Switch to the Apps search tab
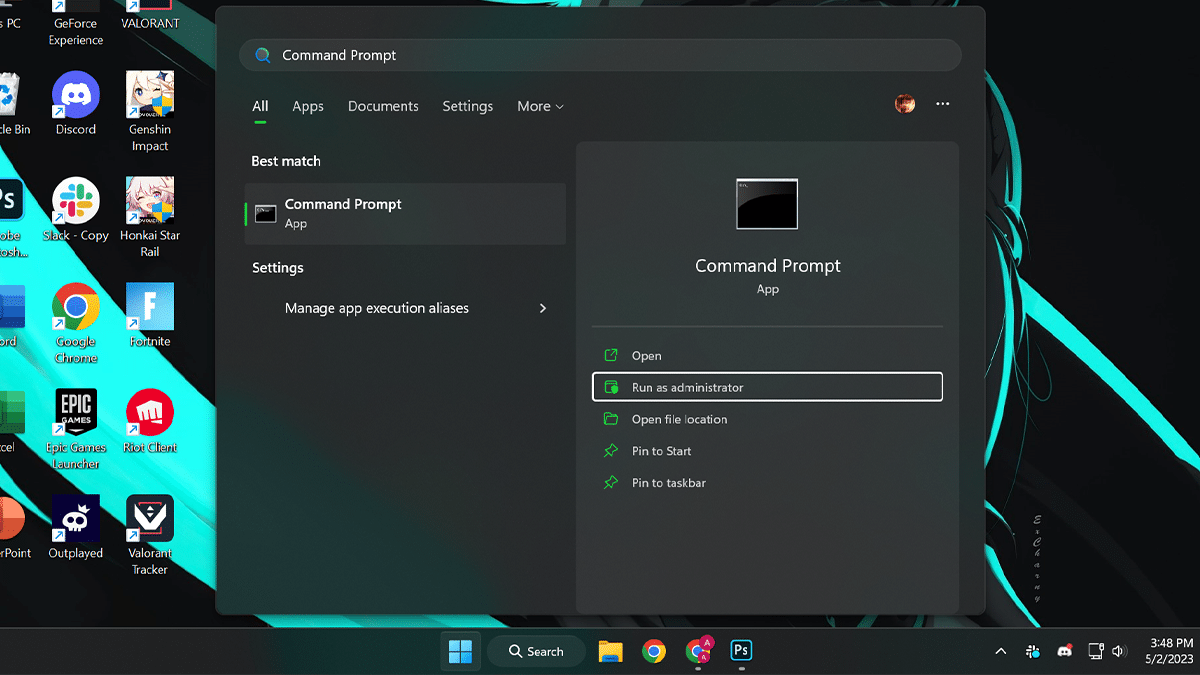The image size is (1200, 675). point(308,107)
